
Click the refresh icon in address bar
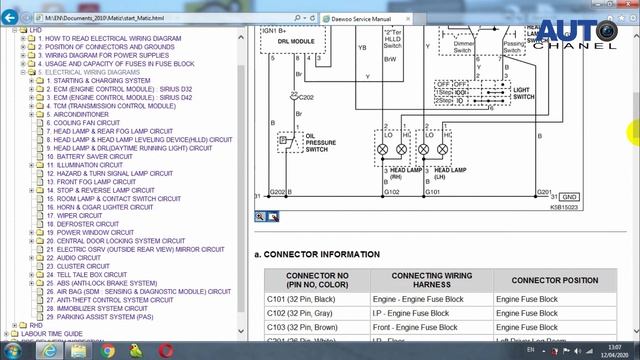[x=312, y=18]
